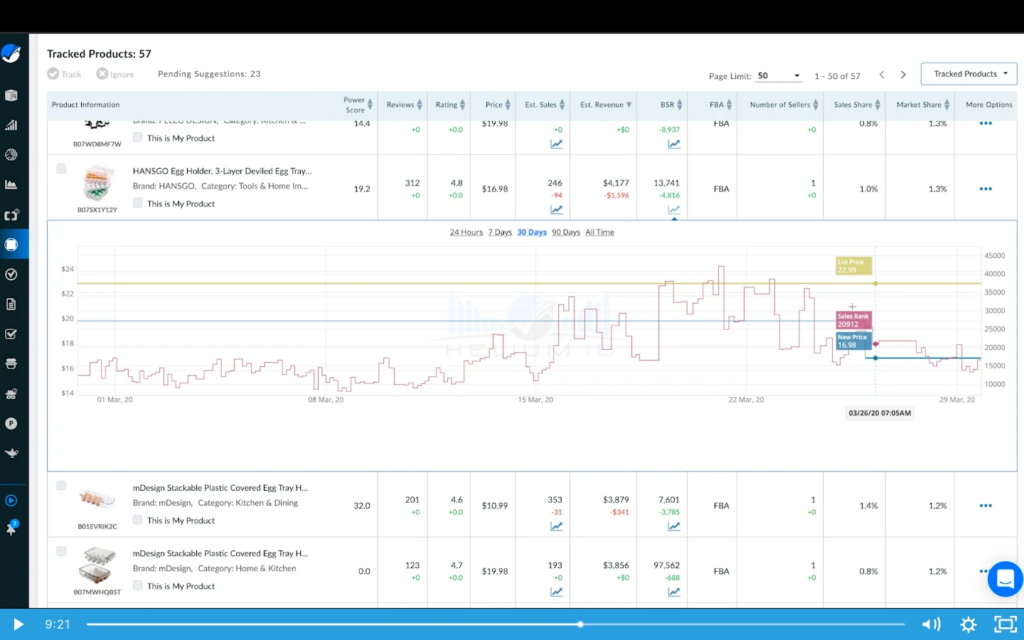Expand the Tracked Products dropdown
This screenshot has height=640, width=1024.
pyautogui.click(x=967, y=73)
